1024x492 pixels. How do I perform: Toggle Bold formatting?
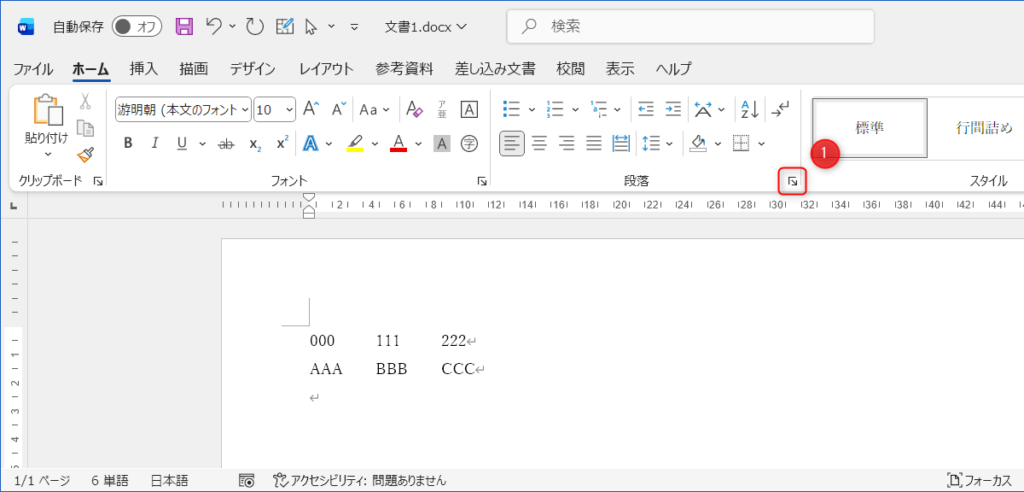click(x=128, y=143)
